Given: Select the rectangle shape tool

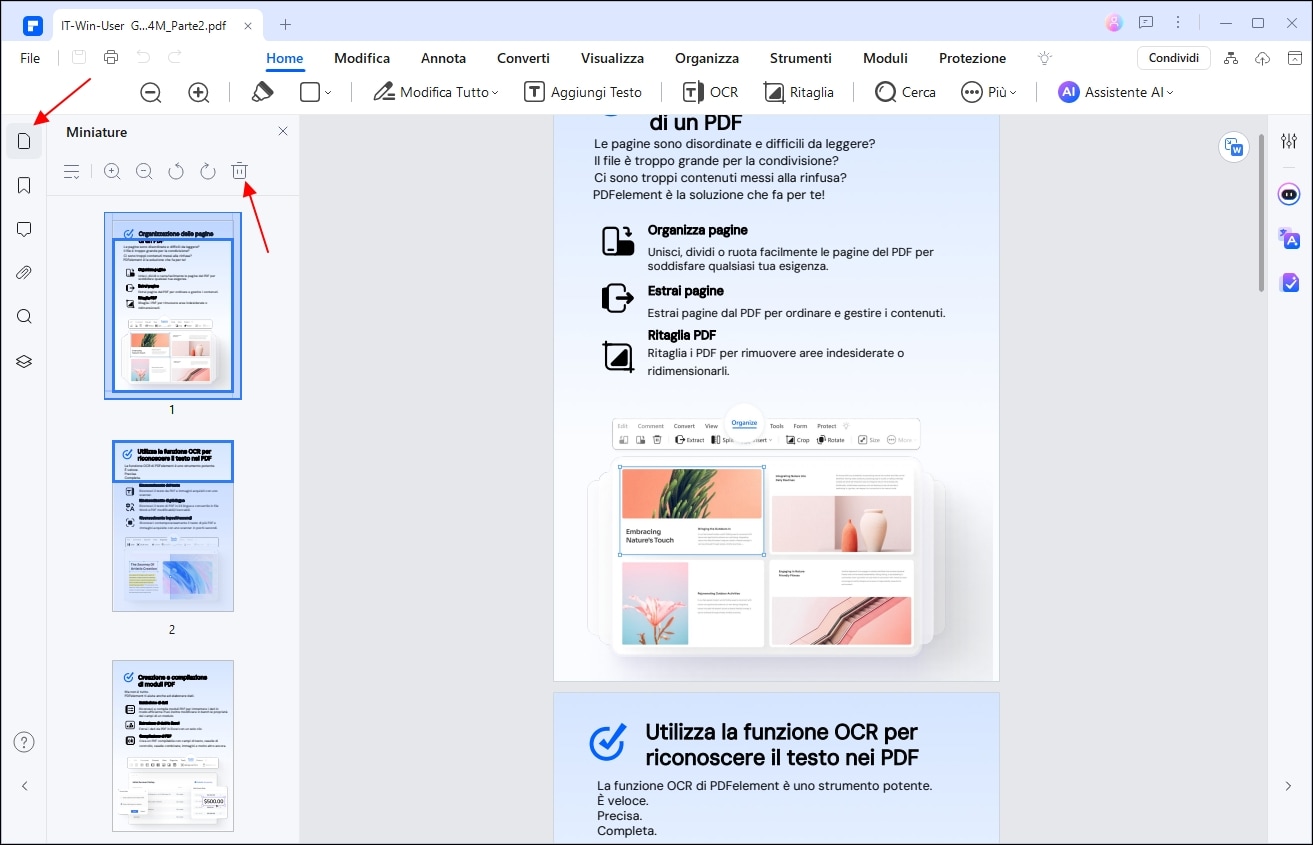Looking at the screenshot, I should point(310,92).
